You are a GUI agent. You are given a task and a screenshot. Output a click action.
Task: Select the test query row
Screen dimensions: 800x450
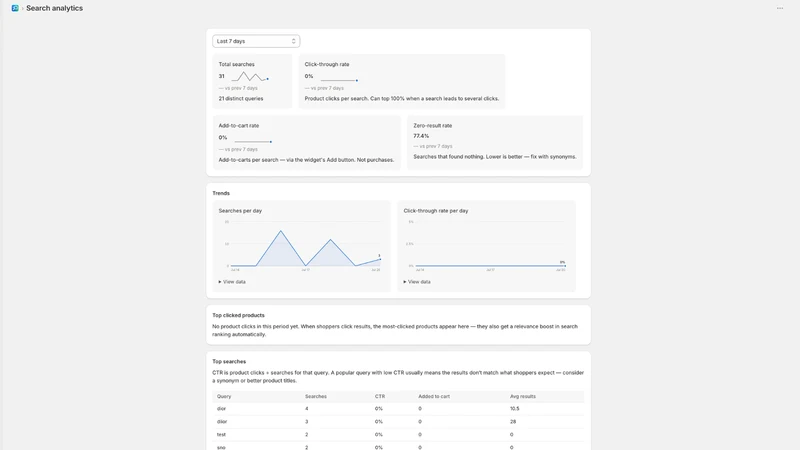(398, 435)
